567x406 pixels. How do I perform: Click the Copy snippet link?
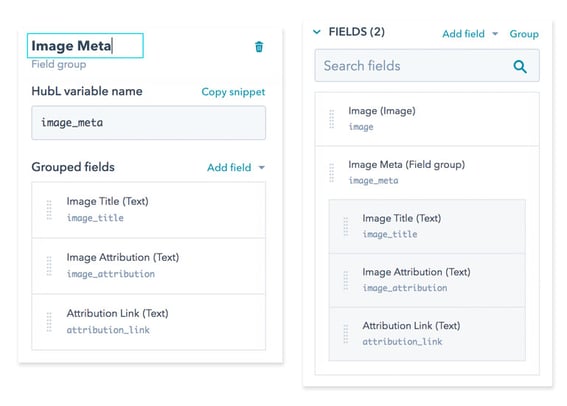tap(233, 92)
